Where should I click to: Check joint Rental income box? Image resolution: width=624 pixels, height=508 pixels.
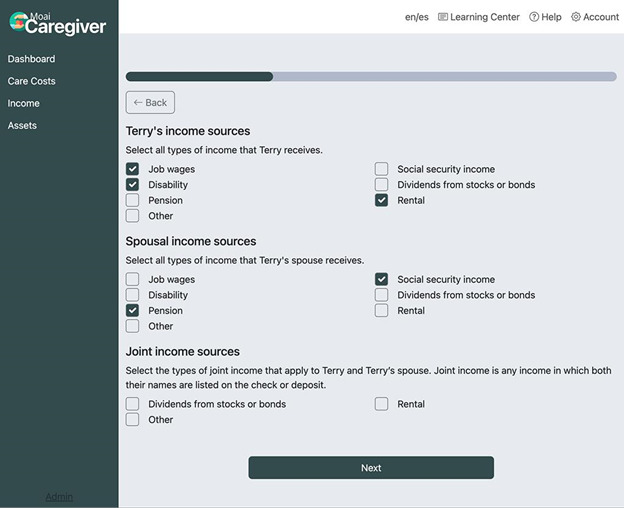point(382,404)
